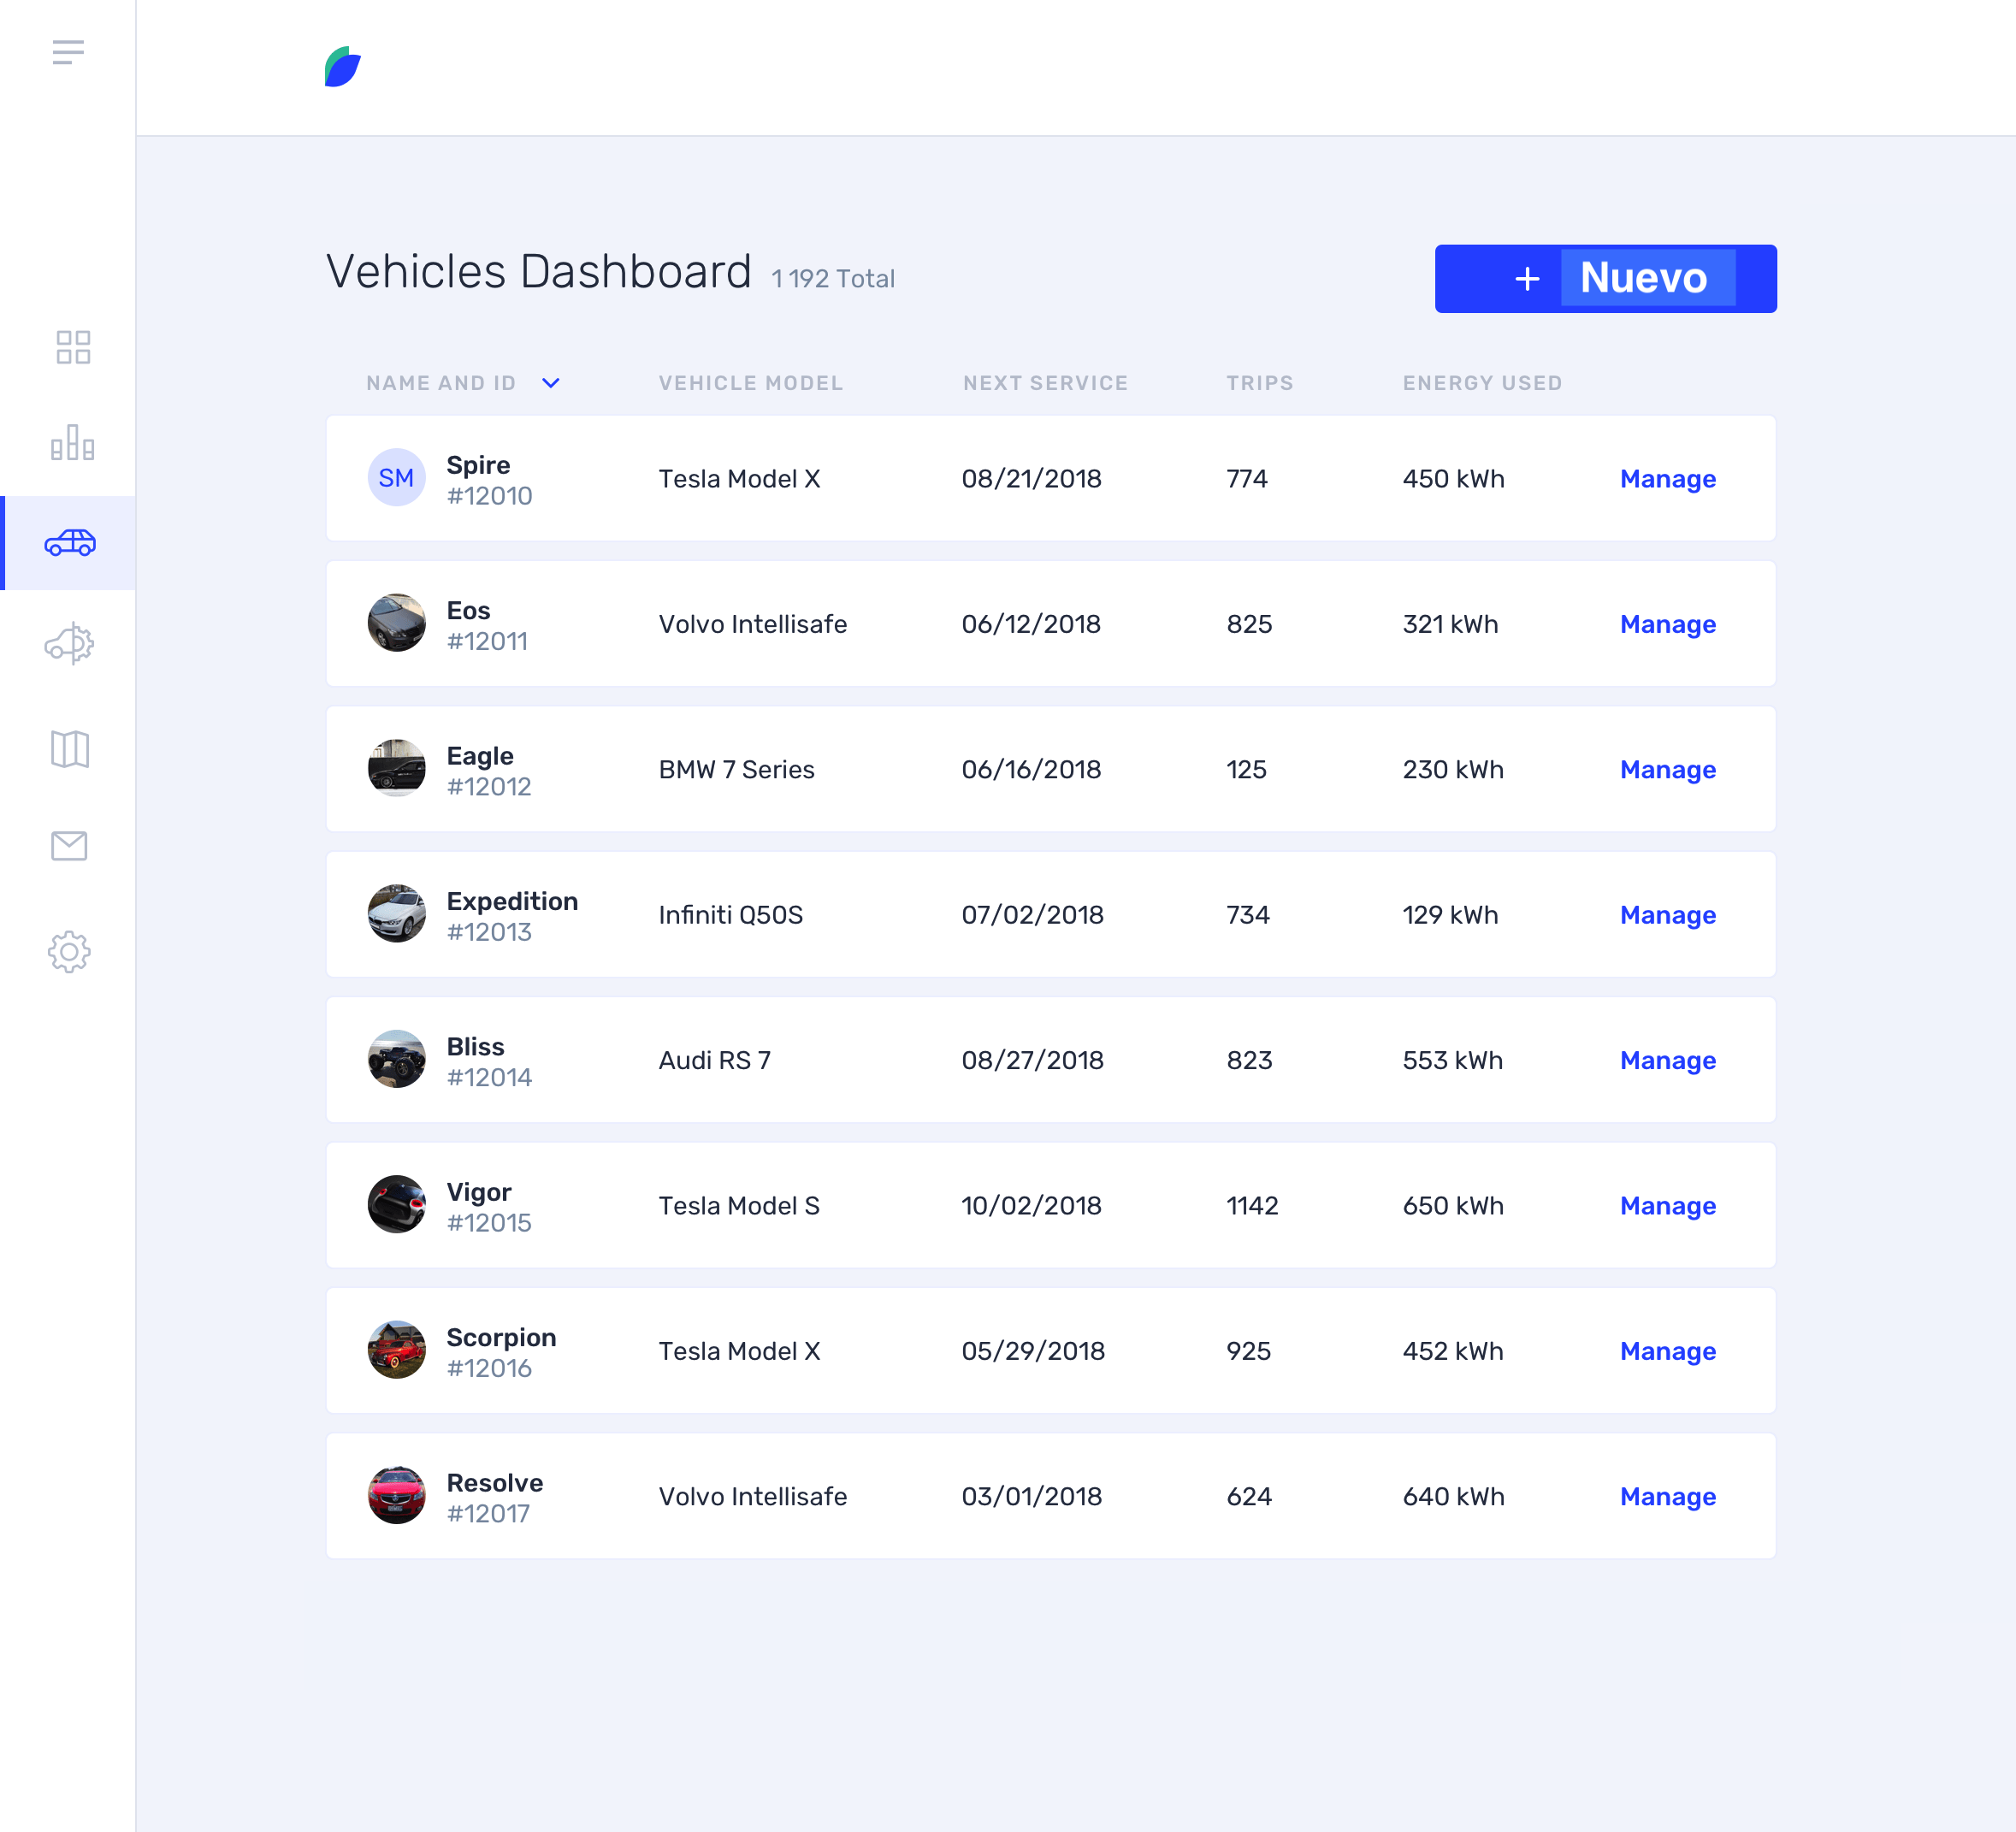Viewport: 2016px width, 1832px height.
Task: Open the dashboard grid icon in sidebar
Action: pos(73,347)
